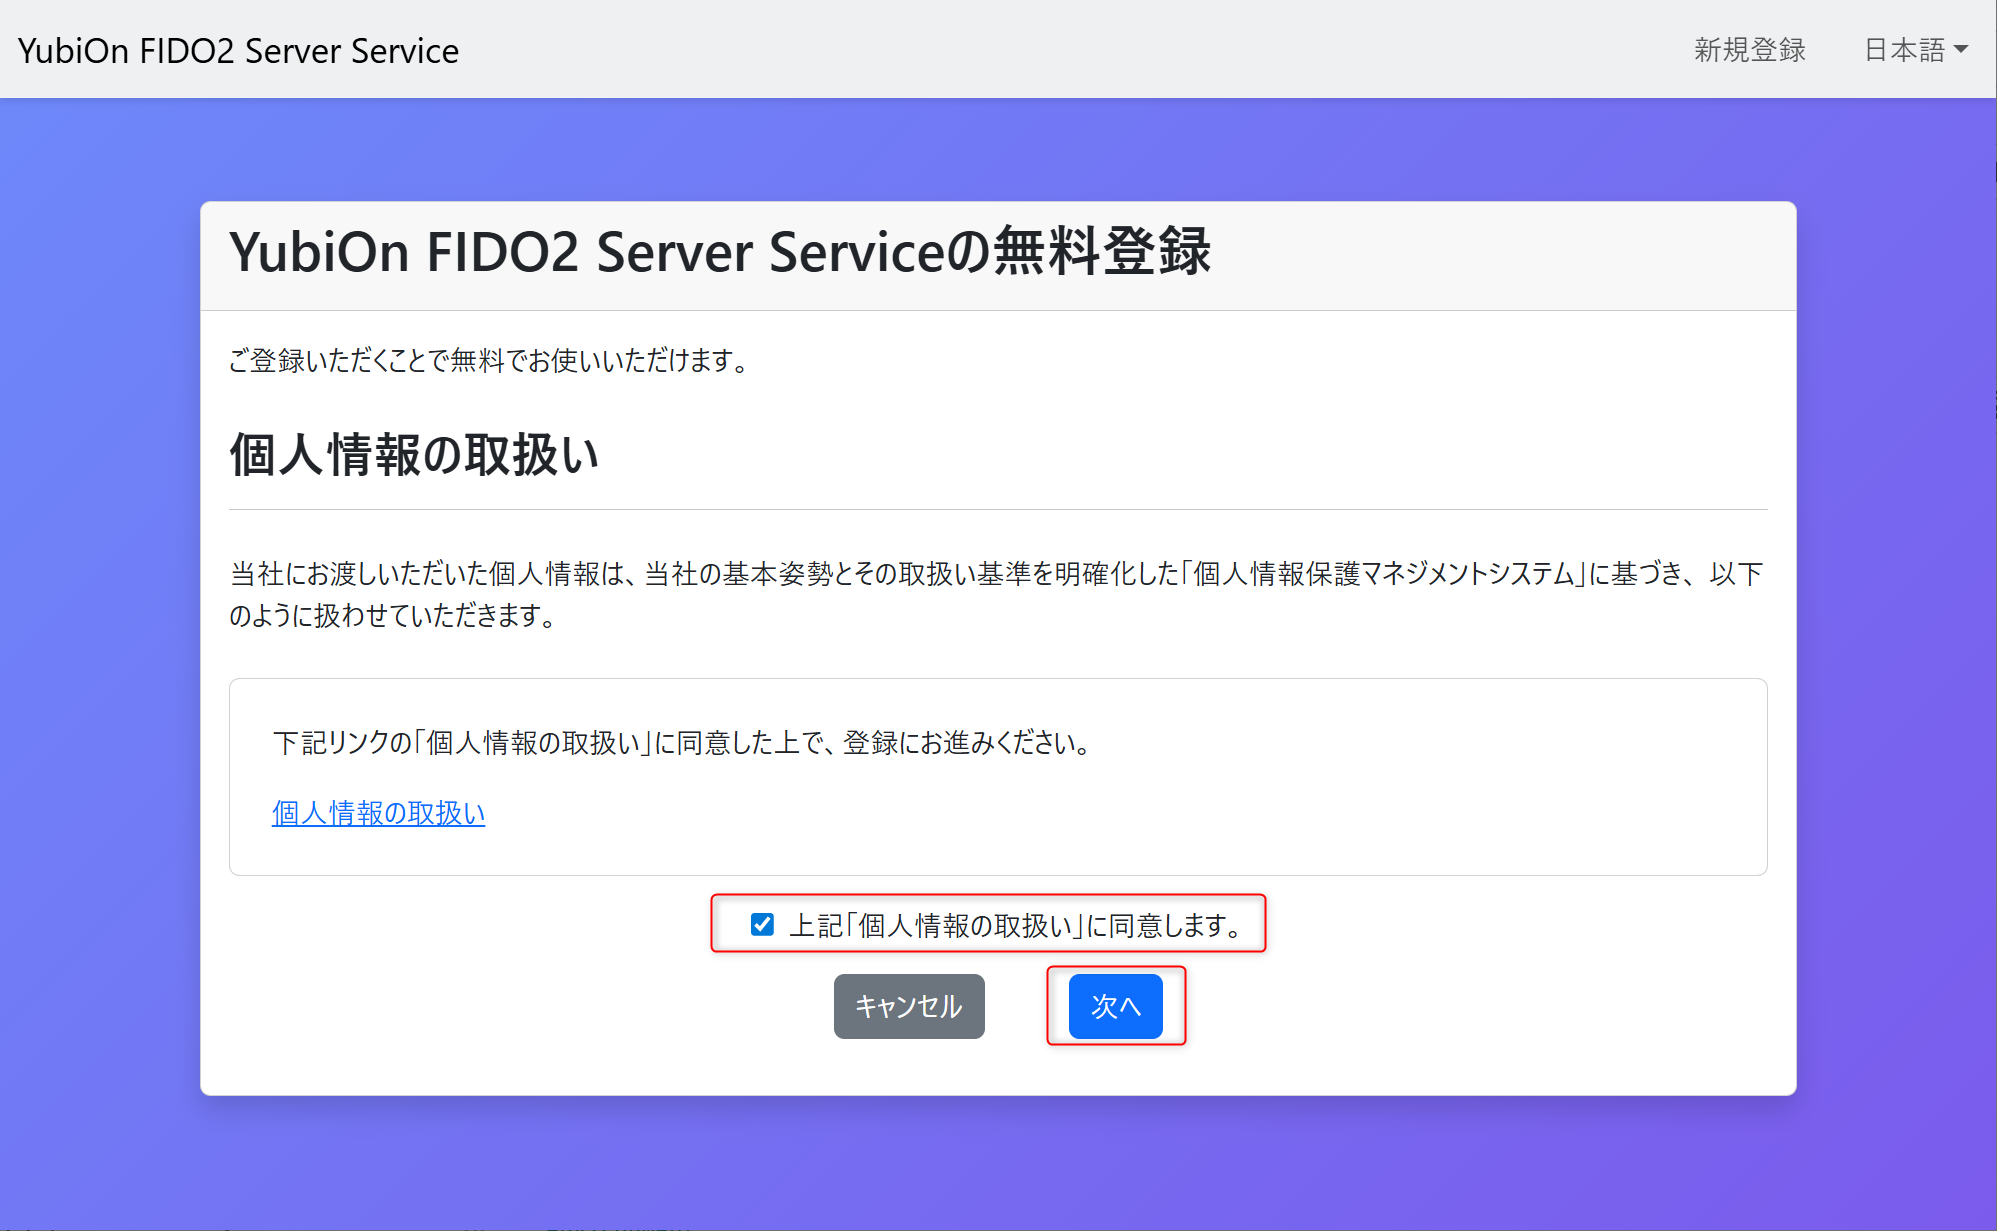Click the card title YubiOn FIDO2 Server Serviceの無料登録

(720, 251)
